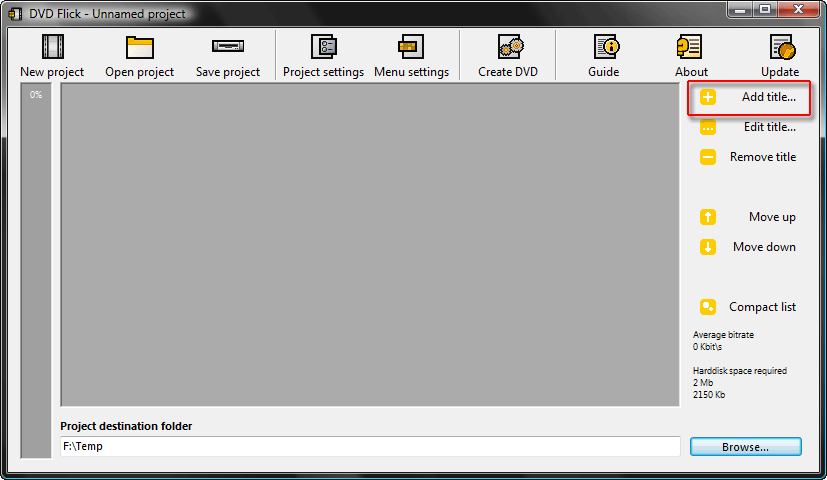Viewport: 827px width, 480px height.
Task: Click the 0% disc usage bar
Action: coord(36,271)
